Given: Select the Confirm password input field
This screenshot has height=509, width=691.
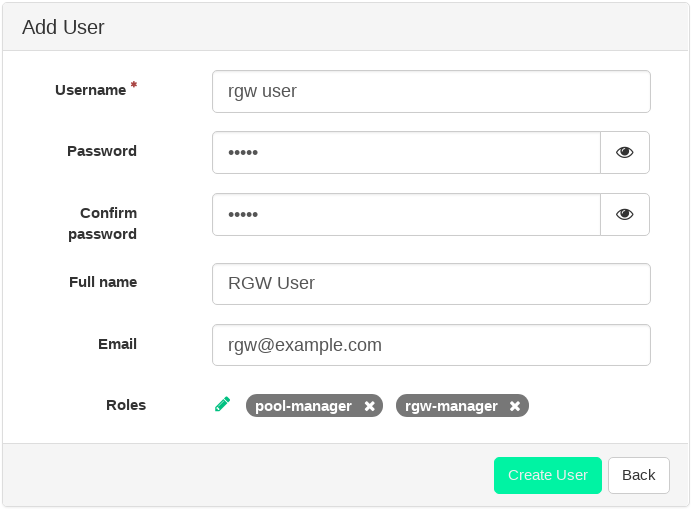Looking at the screenshot, I should (406, 214).
